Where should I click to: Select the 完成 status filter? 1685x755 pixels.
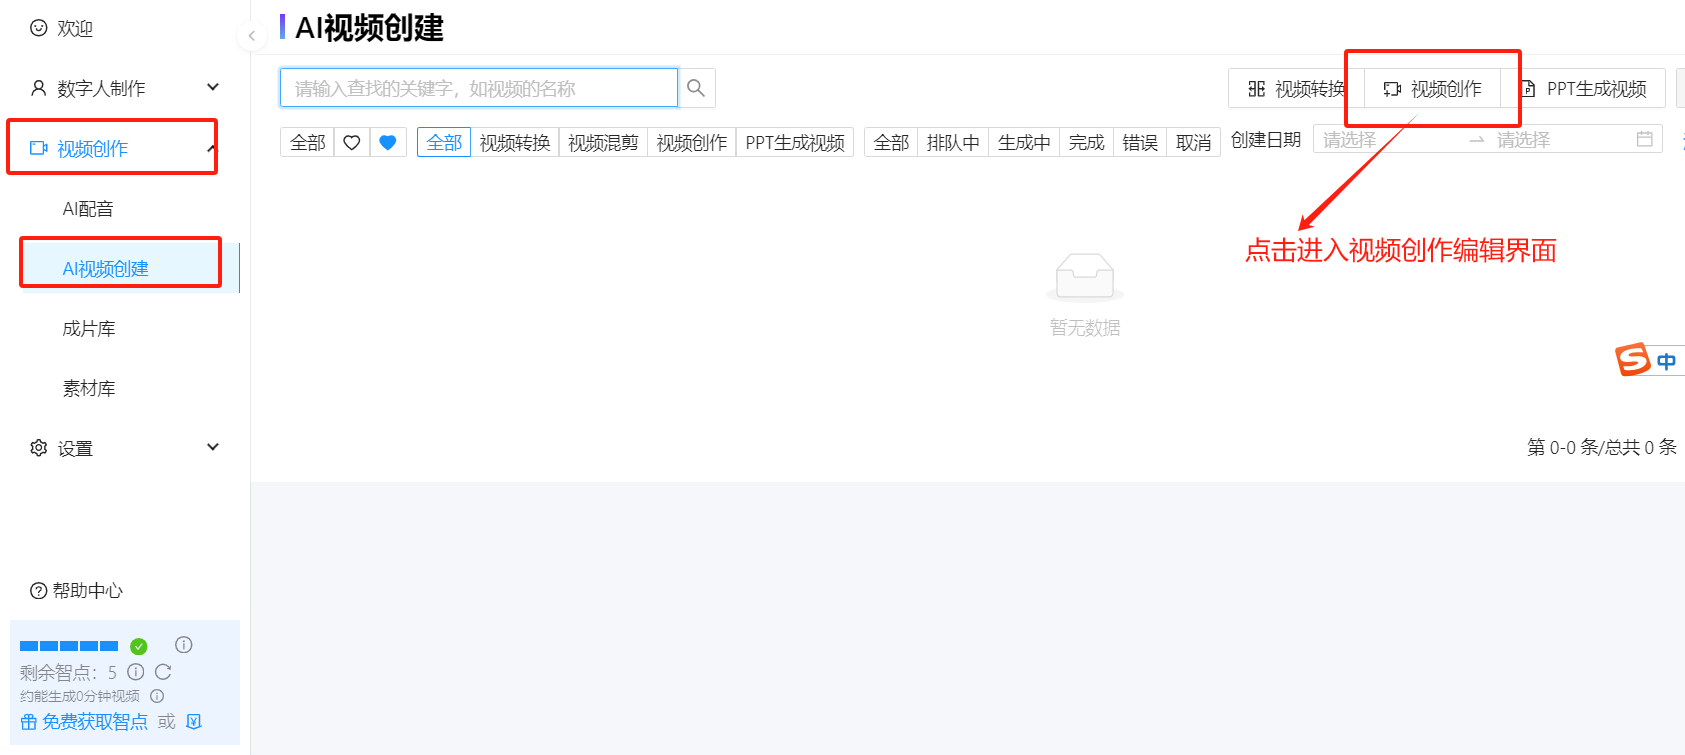[1086, 143]
